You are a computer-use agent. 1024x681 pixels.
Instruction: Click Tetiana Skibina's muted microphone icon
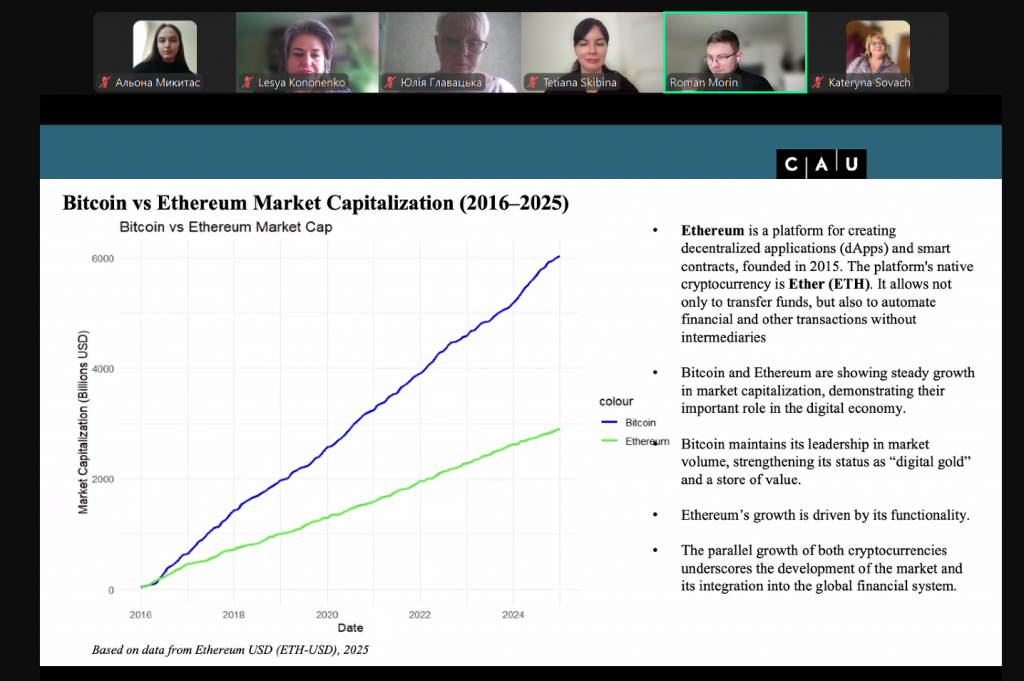(x=532, y=83)
